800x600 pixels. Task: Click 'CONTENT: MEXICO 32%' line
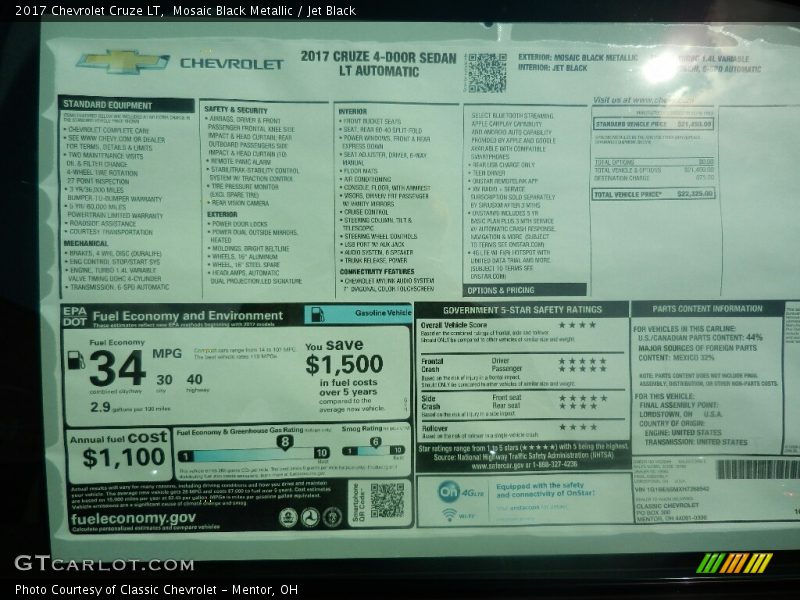point(677,358)
